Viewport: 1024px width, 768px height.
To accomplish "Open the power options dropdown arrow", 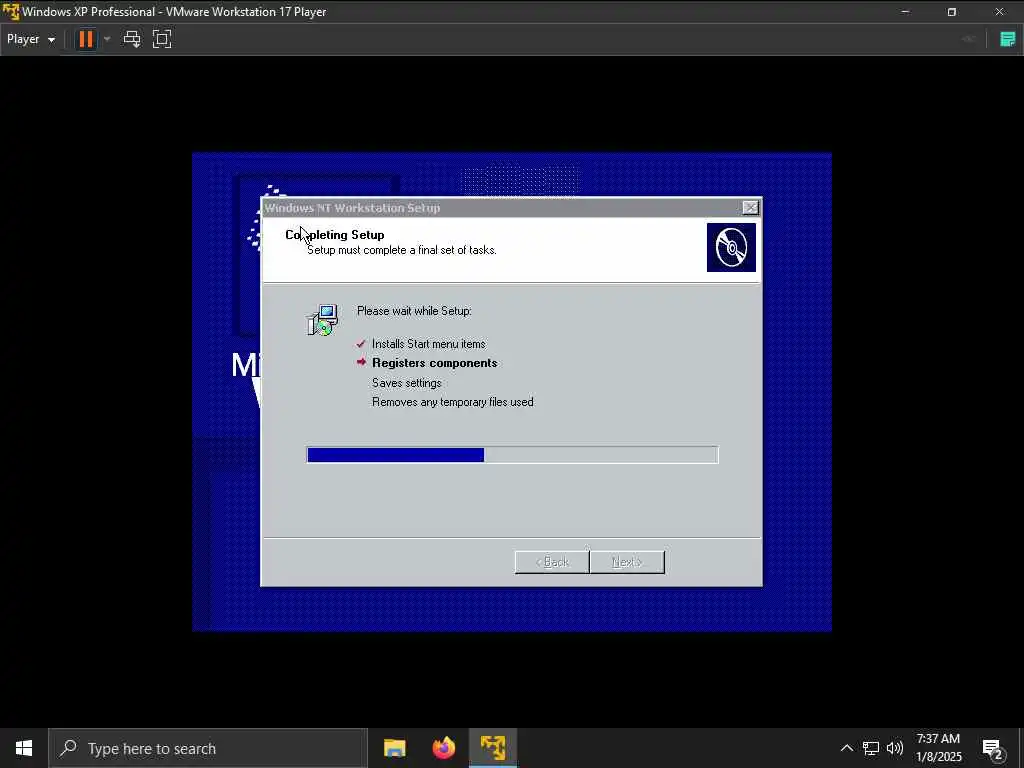I will click(x=107, y=39).
